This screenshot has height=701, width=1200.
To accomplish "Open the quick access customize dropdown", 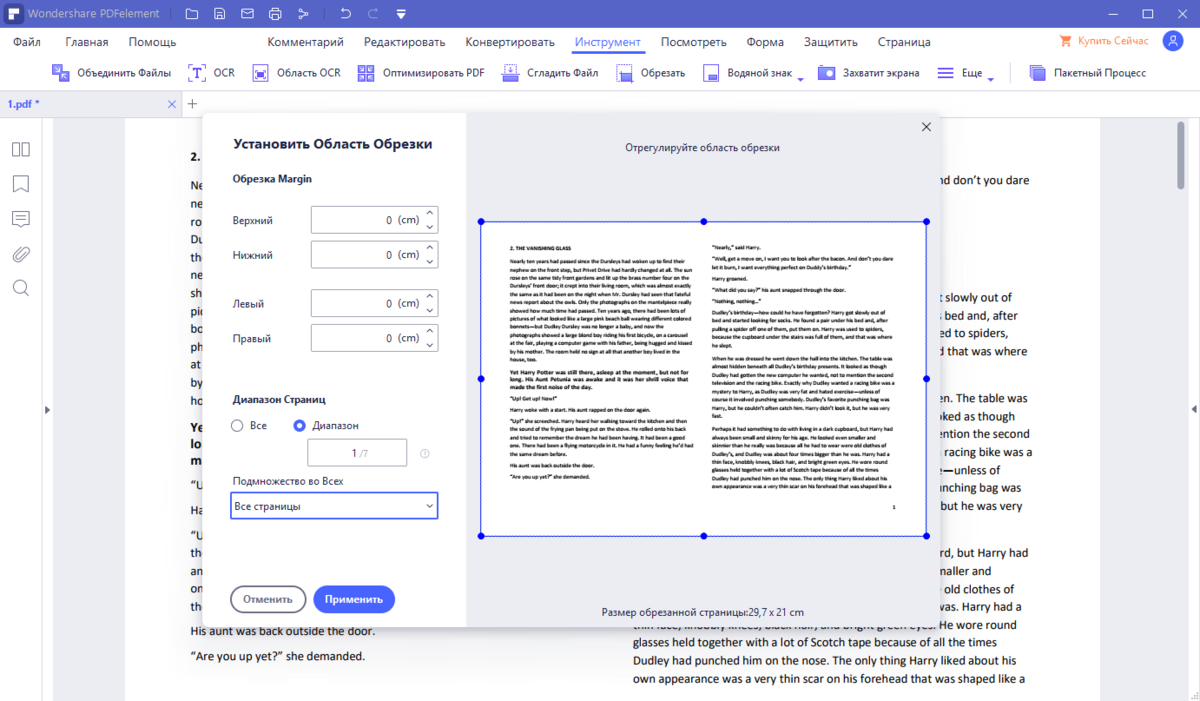I will (x=401, y=14).
